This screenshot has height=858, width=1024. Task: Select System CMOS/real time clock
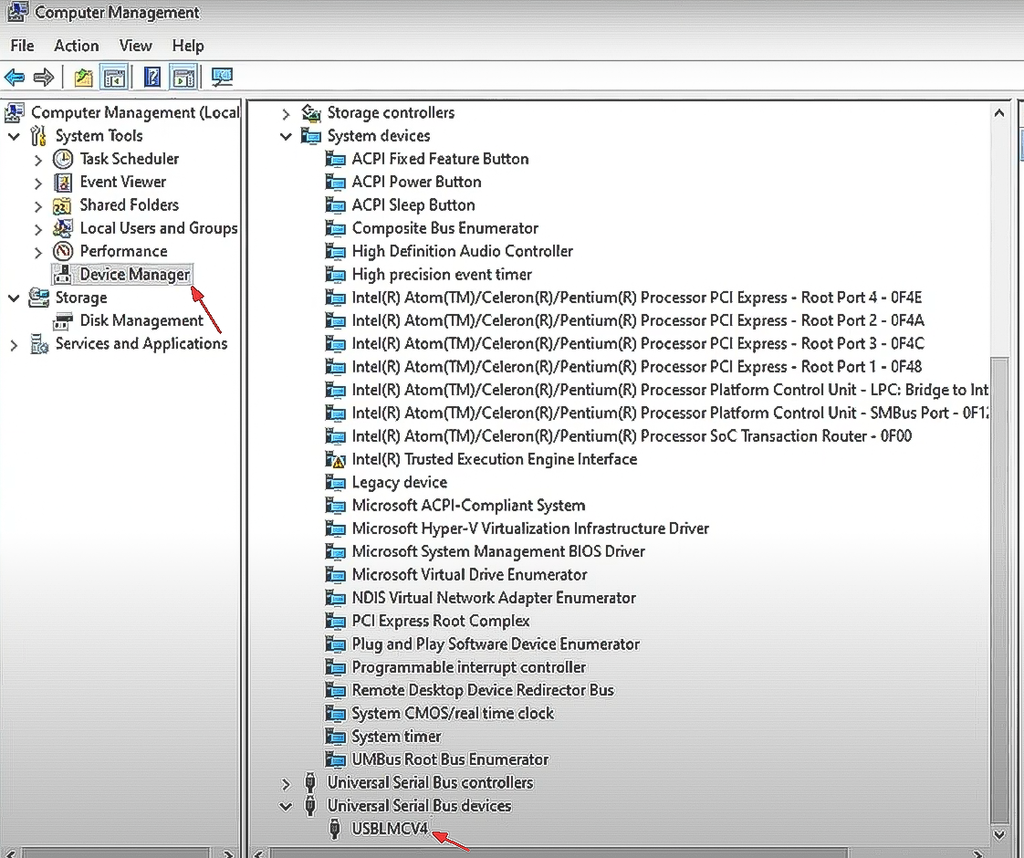click(x=453, y=713)
